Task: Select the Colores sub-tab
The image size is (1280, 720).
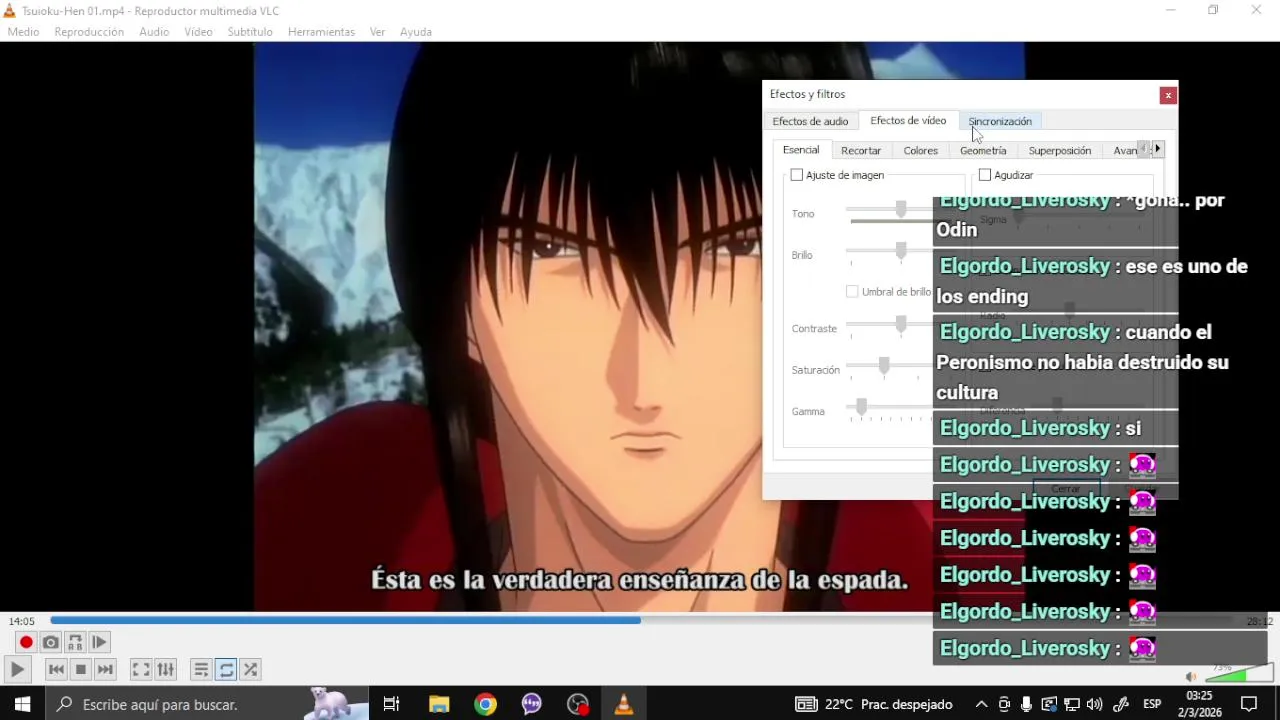Action: click(x=921, y=151)
